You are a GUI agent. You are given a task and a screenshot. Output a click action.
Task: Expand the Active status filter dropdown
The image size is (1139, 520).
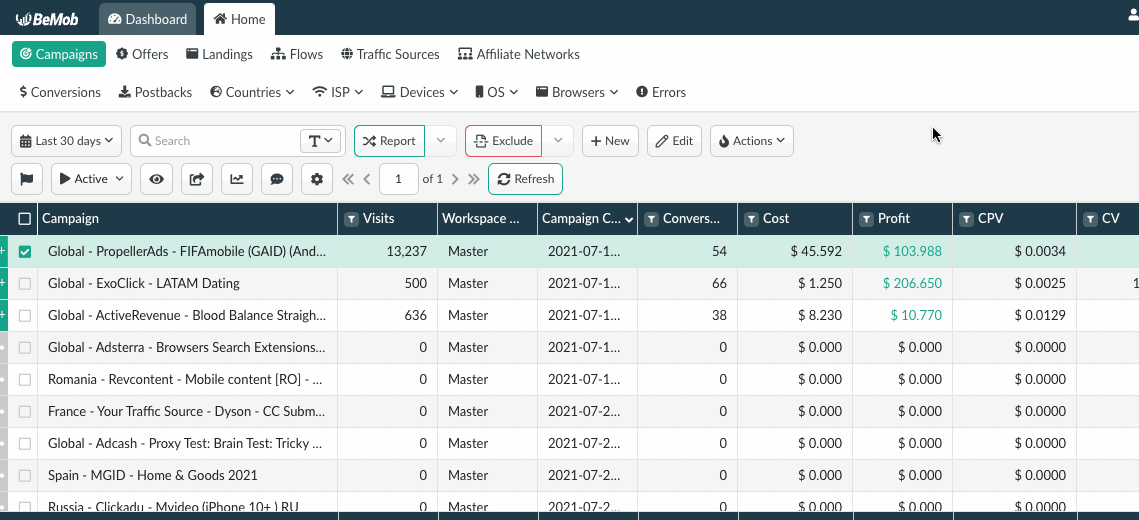coord(92,179)
